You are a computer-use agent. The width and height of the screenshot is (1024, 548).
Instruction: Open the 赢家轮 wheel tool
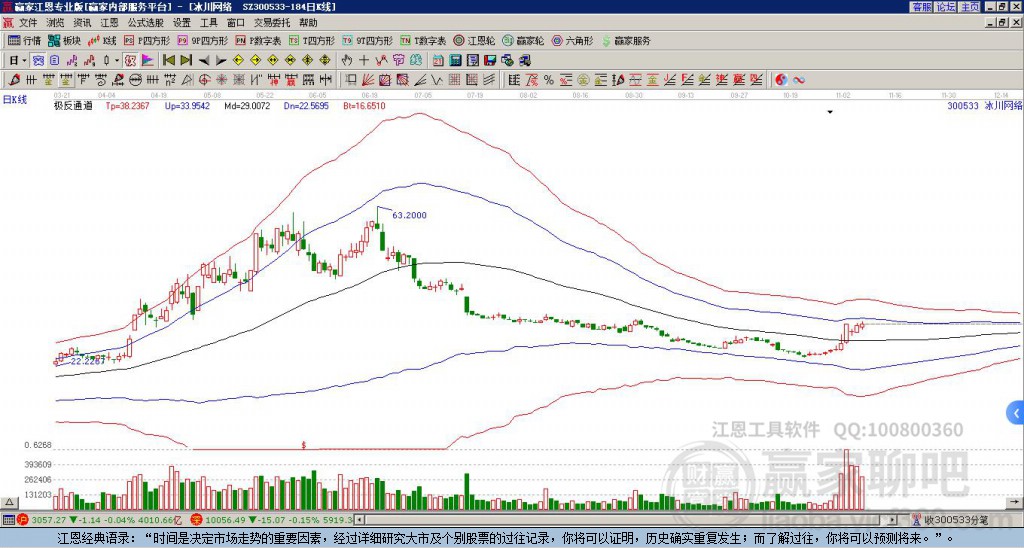click(x=523, y=40)
